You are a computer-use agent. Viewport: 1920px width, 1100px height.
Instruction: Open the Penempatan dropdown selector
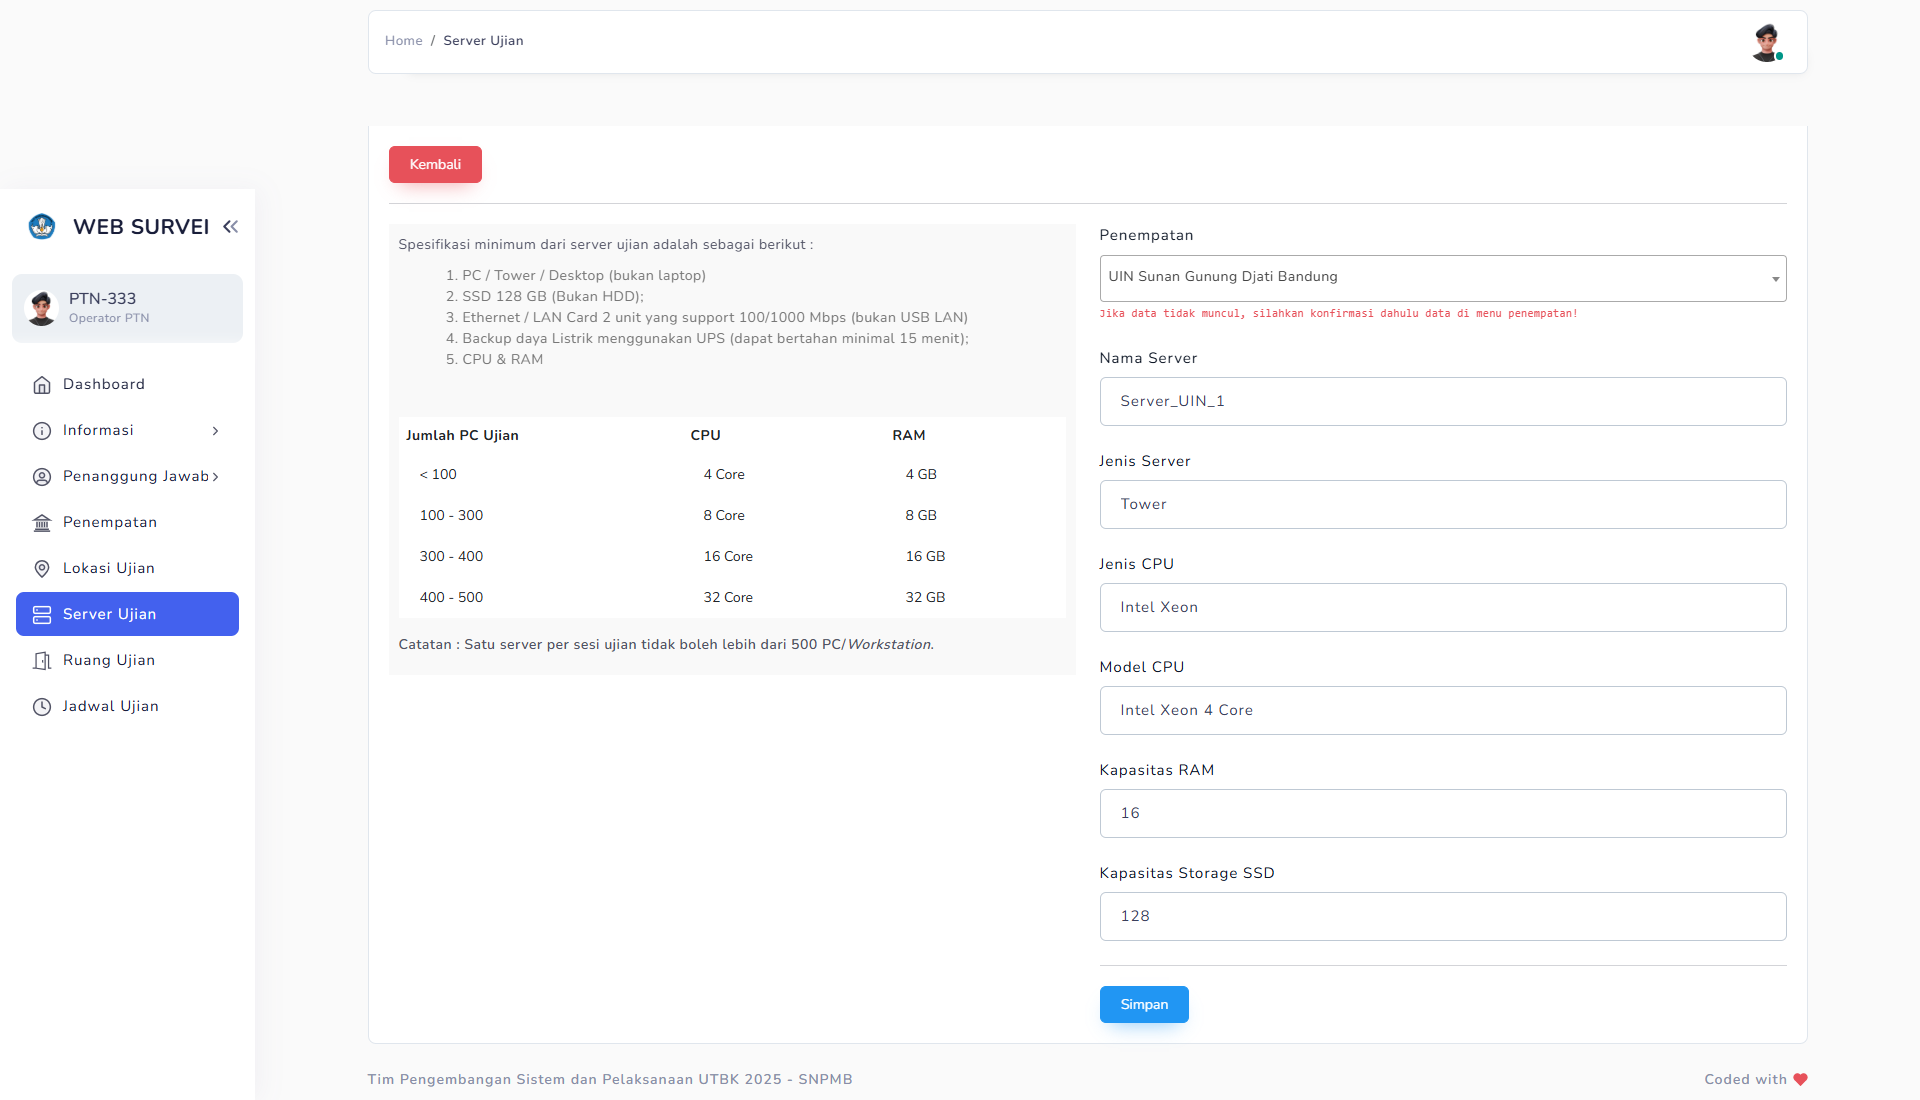(x=1443, y=277)
